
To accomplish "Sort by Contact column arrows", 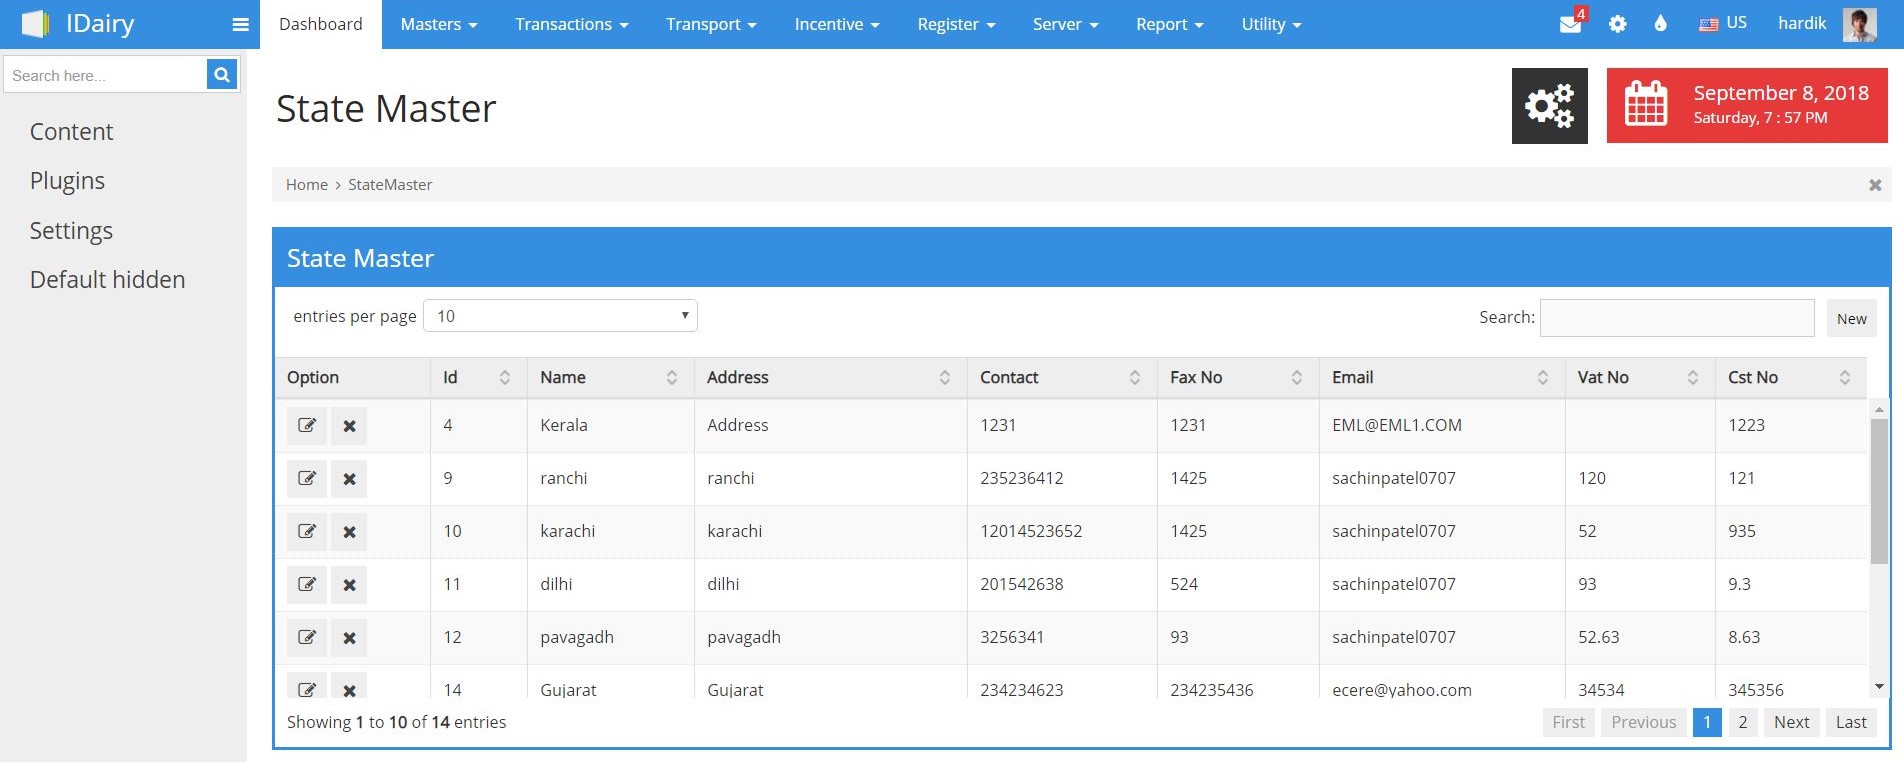I will pos(1135,377).
